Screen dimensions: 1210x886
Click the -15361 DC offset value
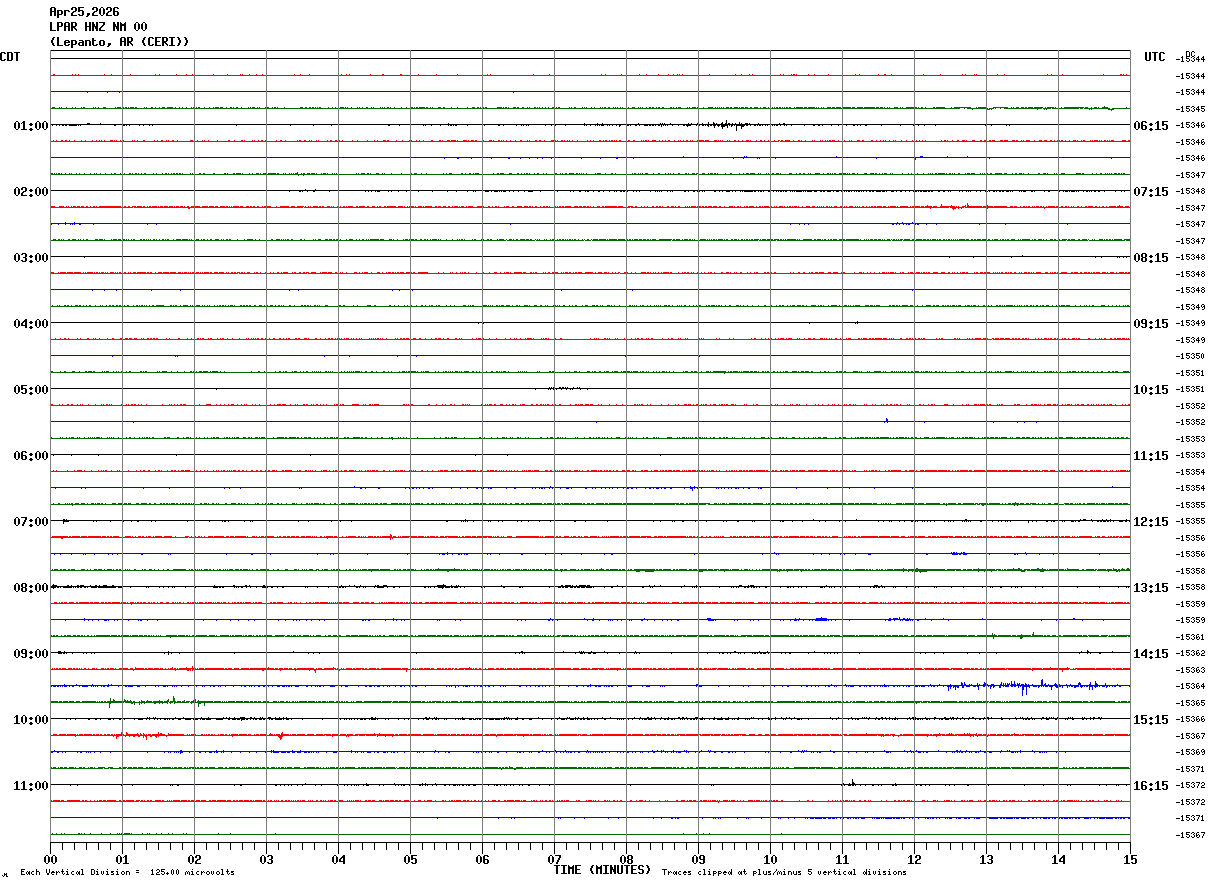[1190, 637]
